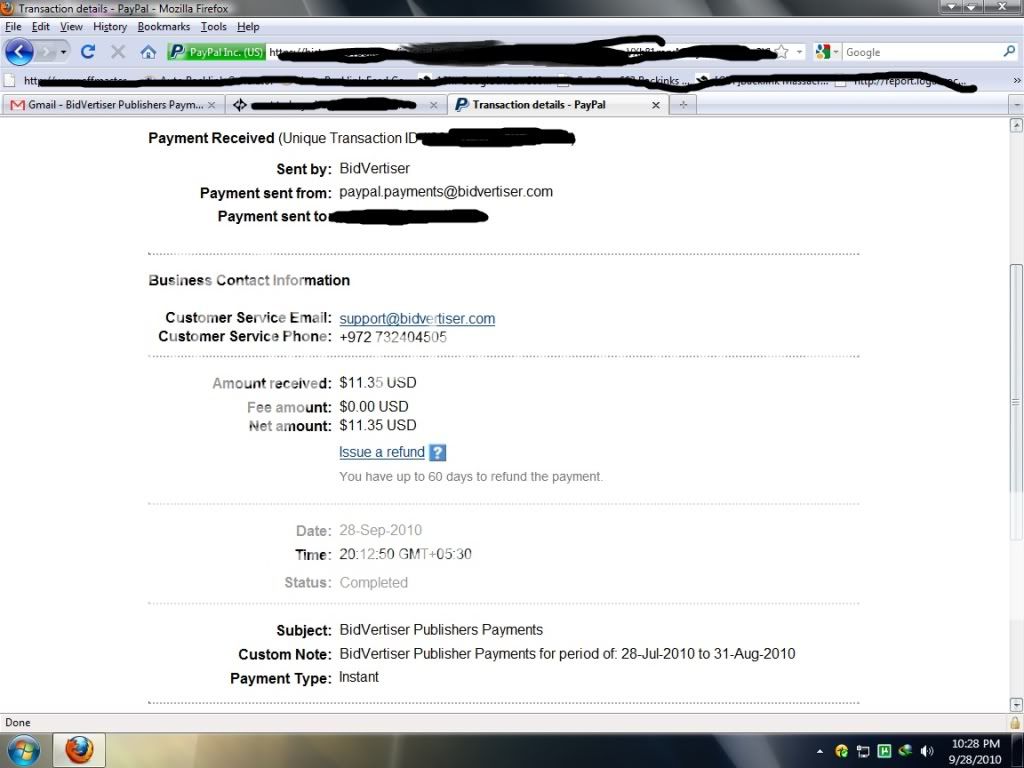Click the phone number +972 732404505
The width and height of the screenshot is (1024, 768).
[x=393, y=337]
